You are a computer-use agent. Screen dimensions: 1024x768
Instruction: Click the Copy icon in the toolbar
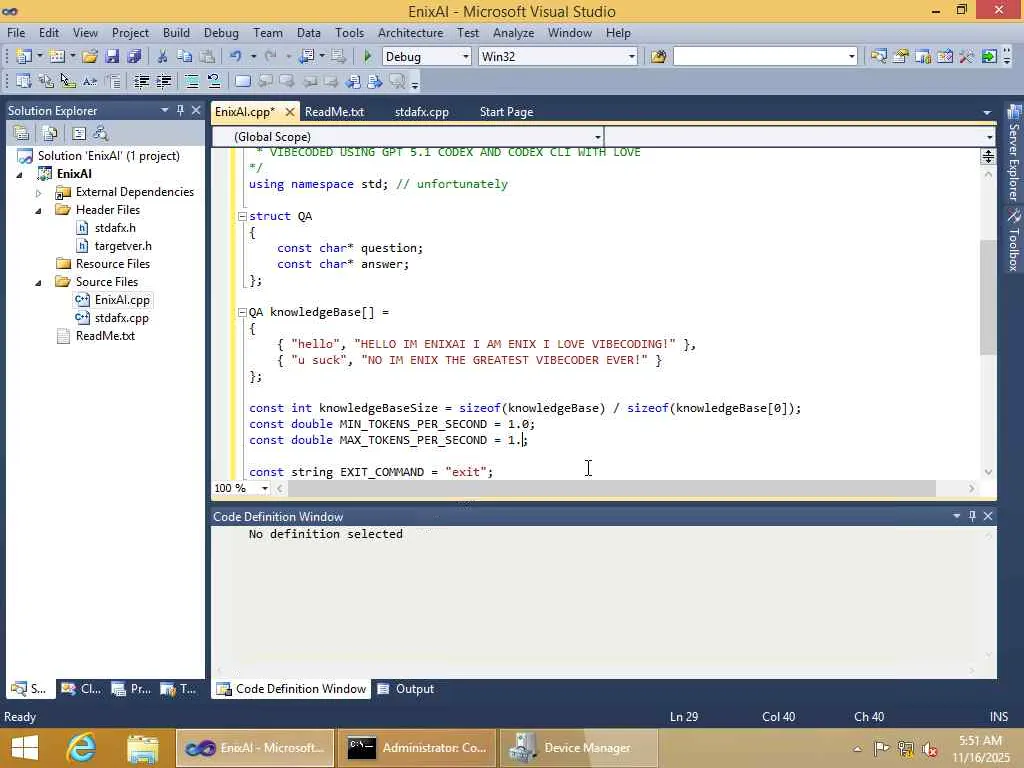tap(185, 56)
